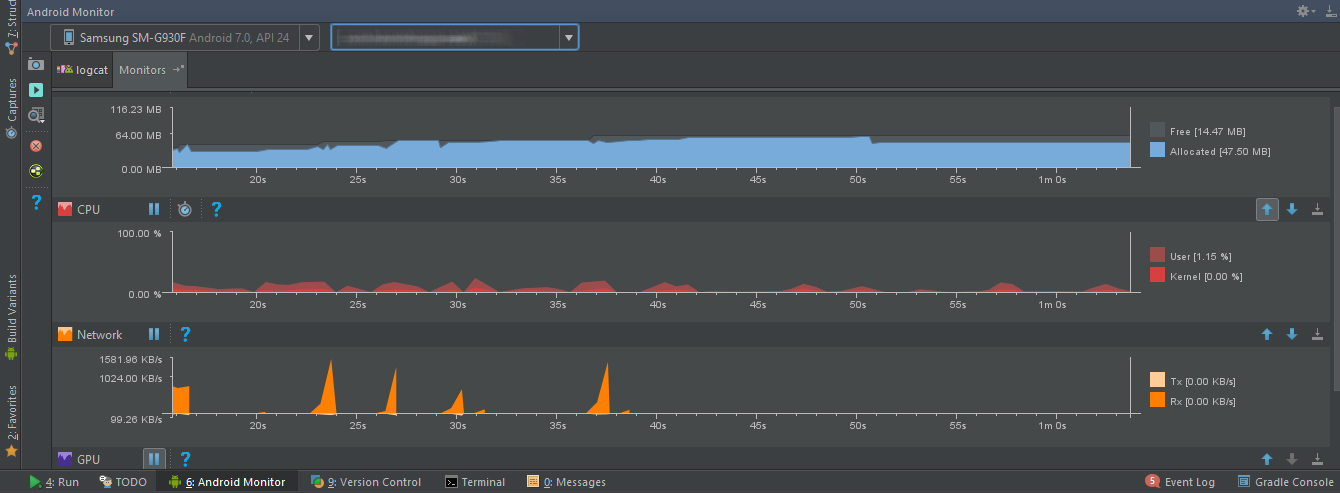Click the User CPU legend swatch
Image resolution: width=1340 pixels, height=493 pixels.
(1158, 255)
